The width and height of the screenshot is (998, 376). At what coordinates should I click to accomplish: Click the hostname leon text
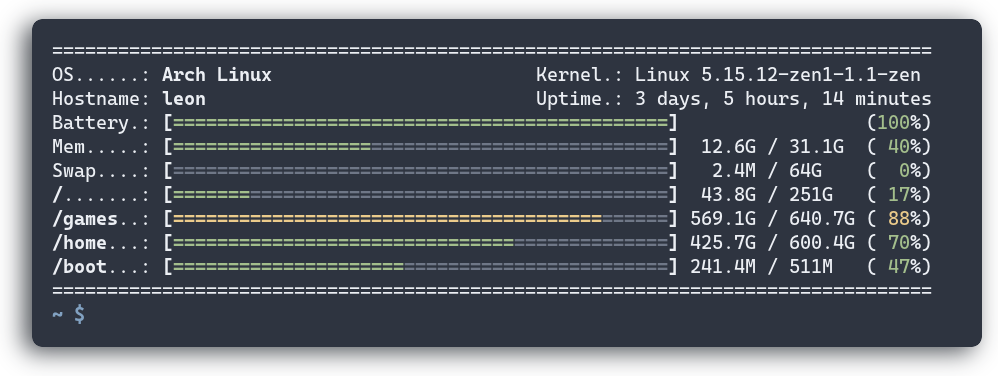(184, 99)
